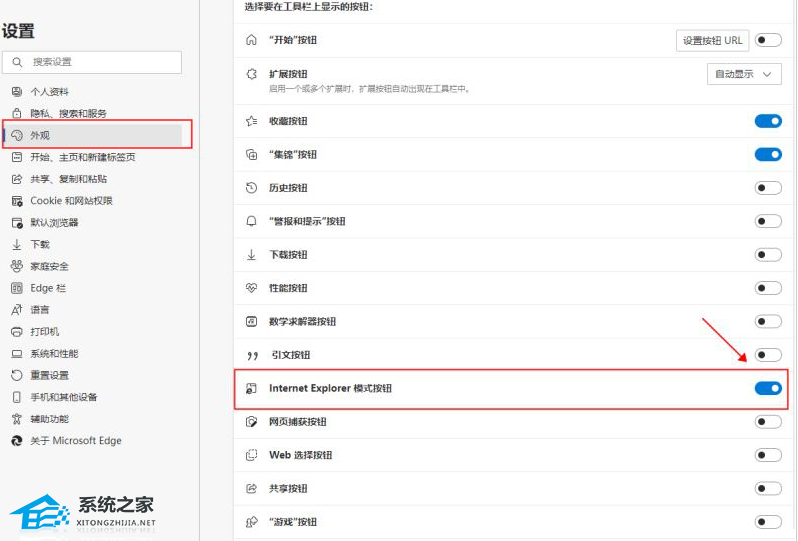This screenshot has height=541, width=798.
Task: Enable the Math Solver (数学求解器) toggle
Action: point(768,321)
